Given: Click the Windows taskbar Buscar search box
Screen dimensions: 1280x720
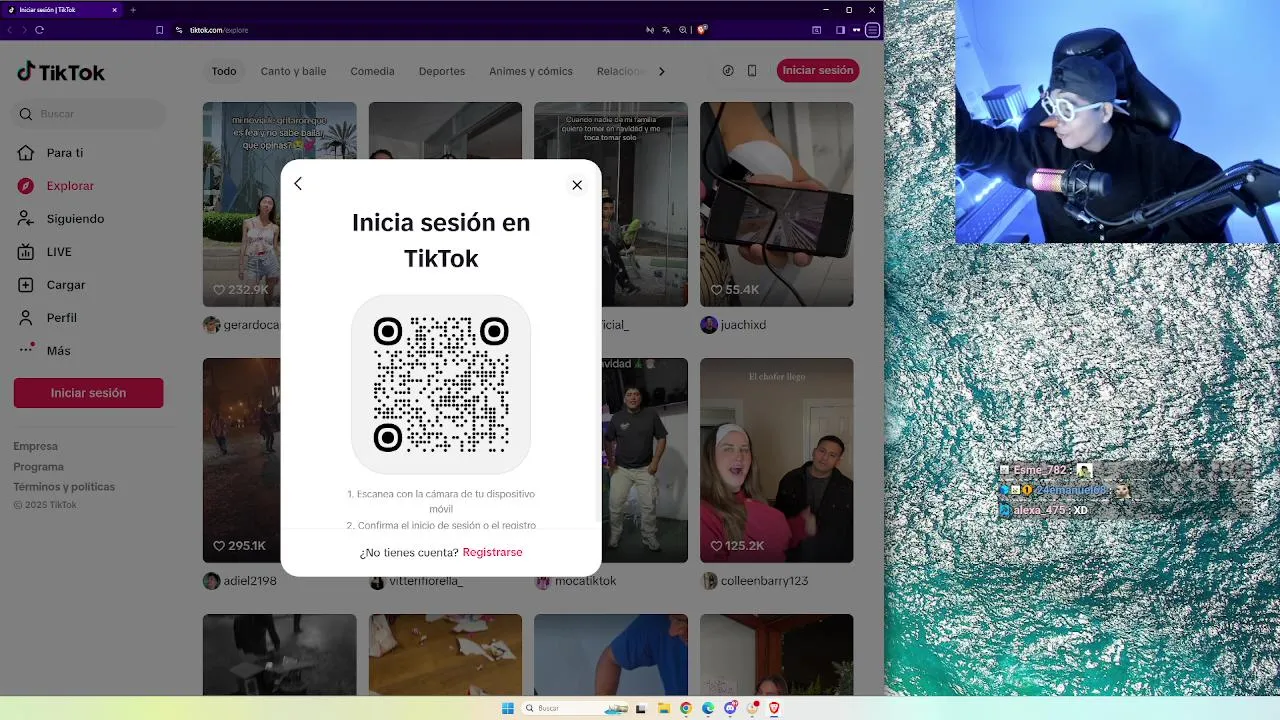Looking at the screenshot, I should tap(575, 708).
